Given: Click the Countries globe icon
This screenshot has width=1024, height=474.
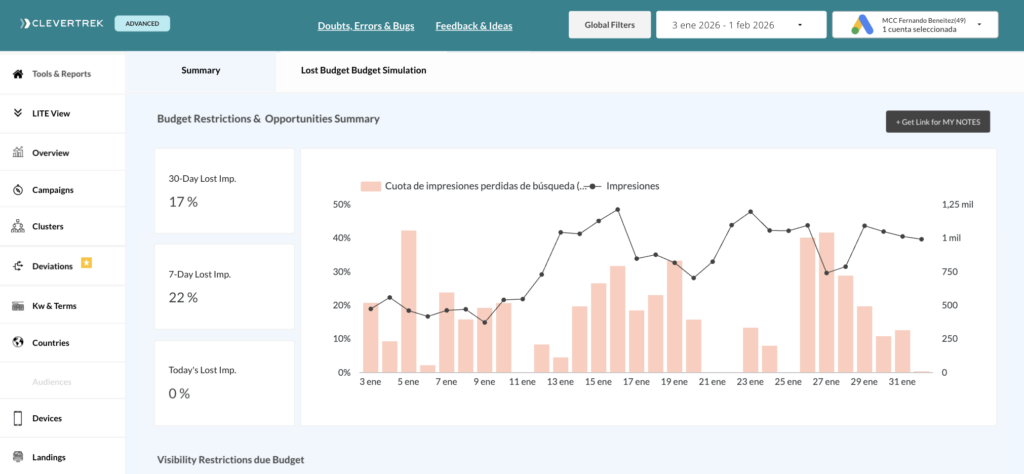Looking at the screenshot, I should (18, 343).
